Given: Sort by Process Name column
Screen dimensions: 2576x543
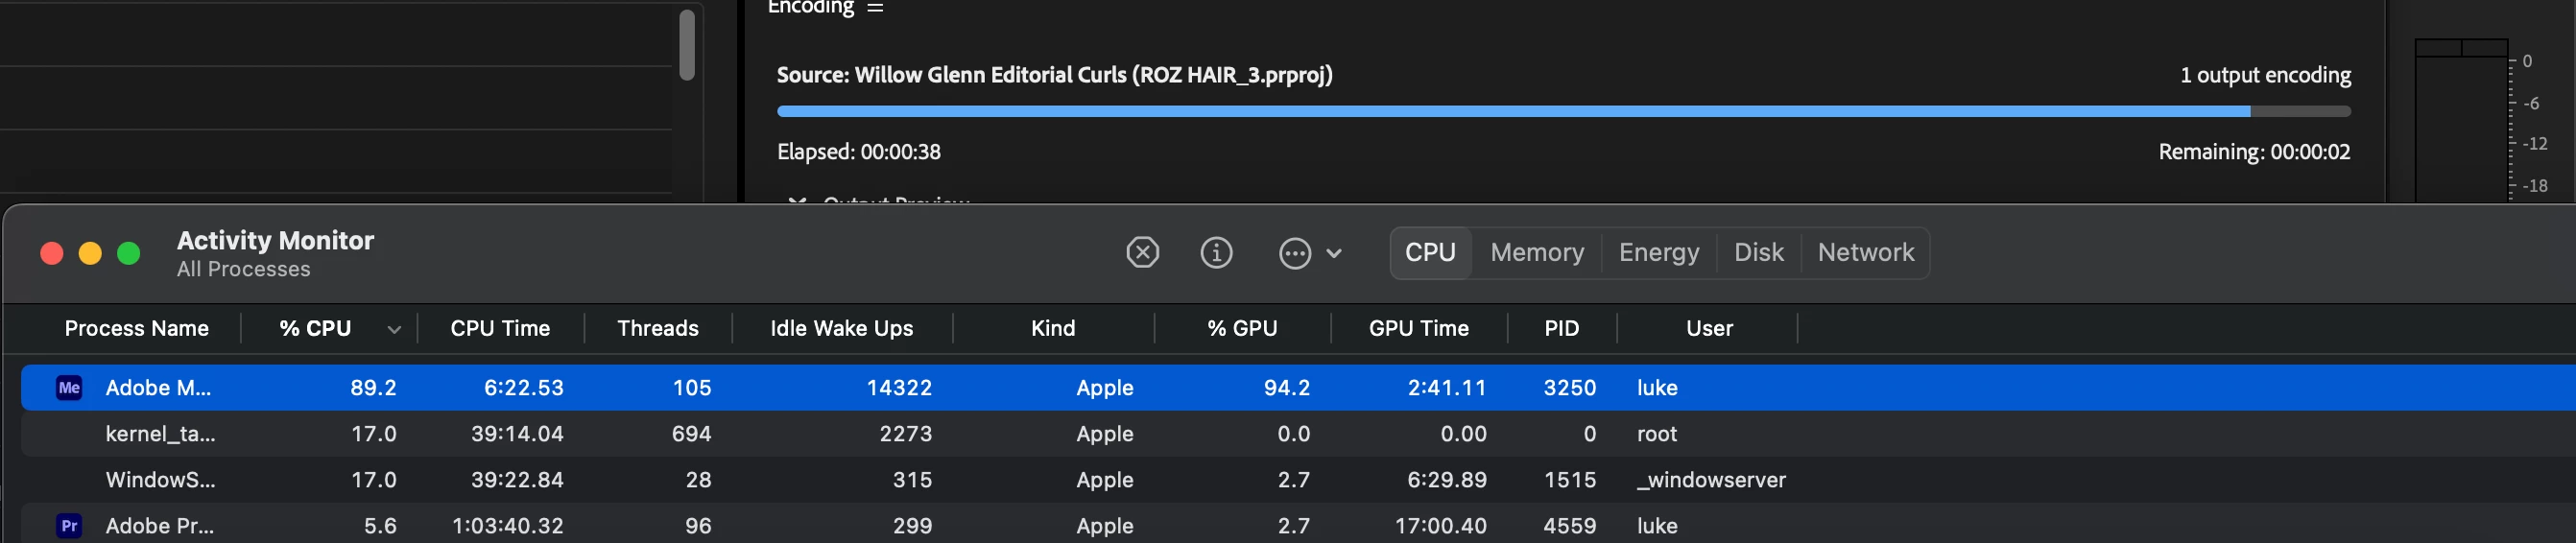Looking at the screenshot, I should 137,328.
